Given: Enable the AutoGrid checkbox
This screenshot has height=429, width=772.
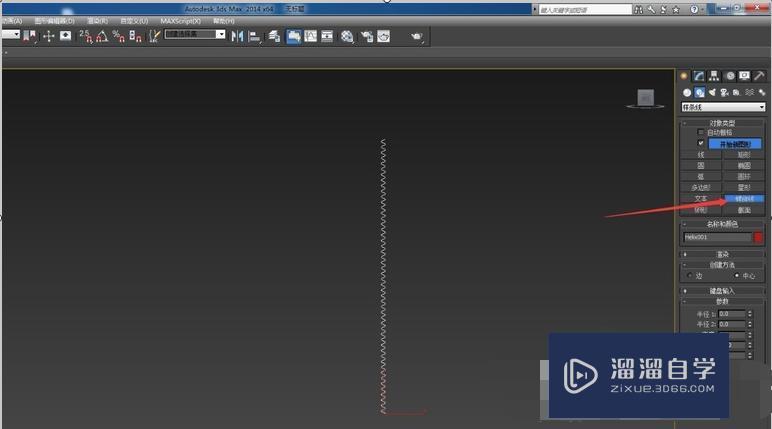Looking at the screenshot, I should pyautogui.click(x=701, y=132).
